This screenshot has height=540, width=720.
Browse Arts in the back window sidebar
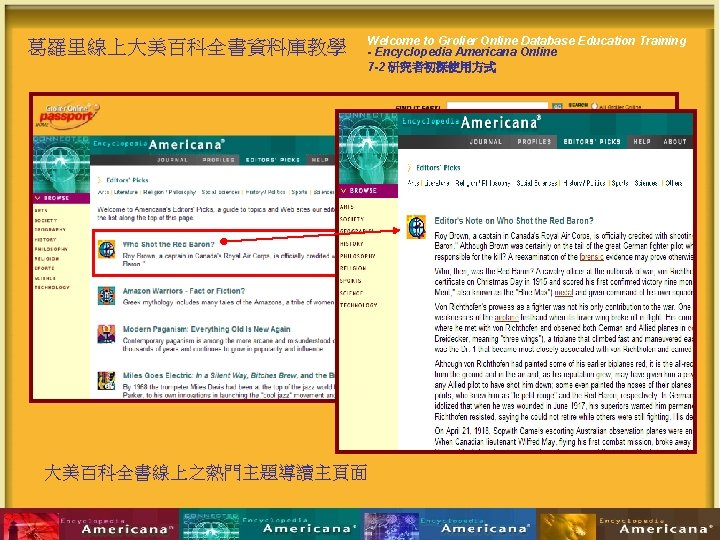[x=40, y=211]
